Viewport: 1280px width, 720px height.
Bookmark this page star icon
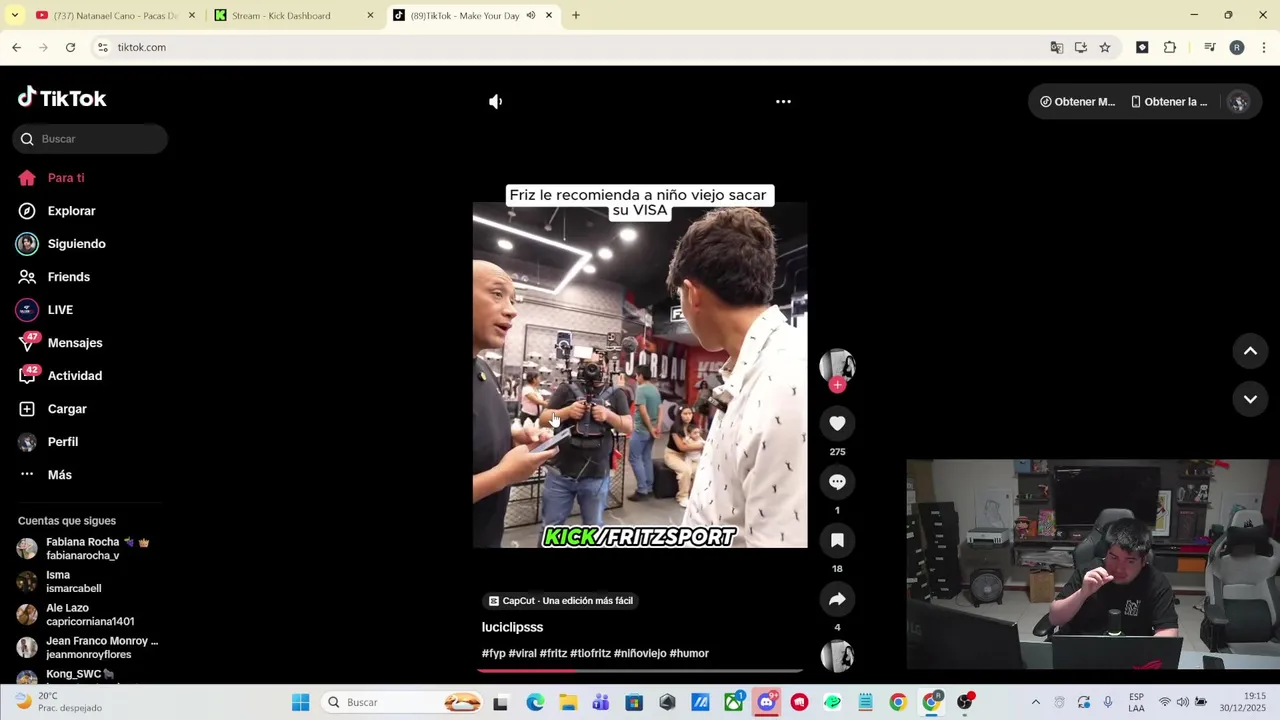click(1105, 47)
